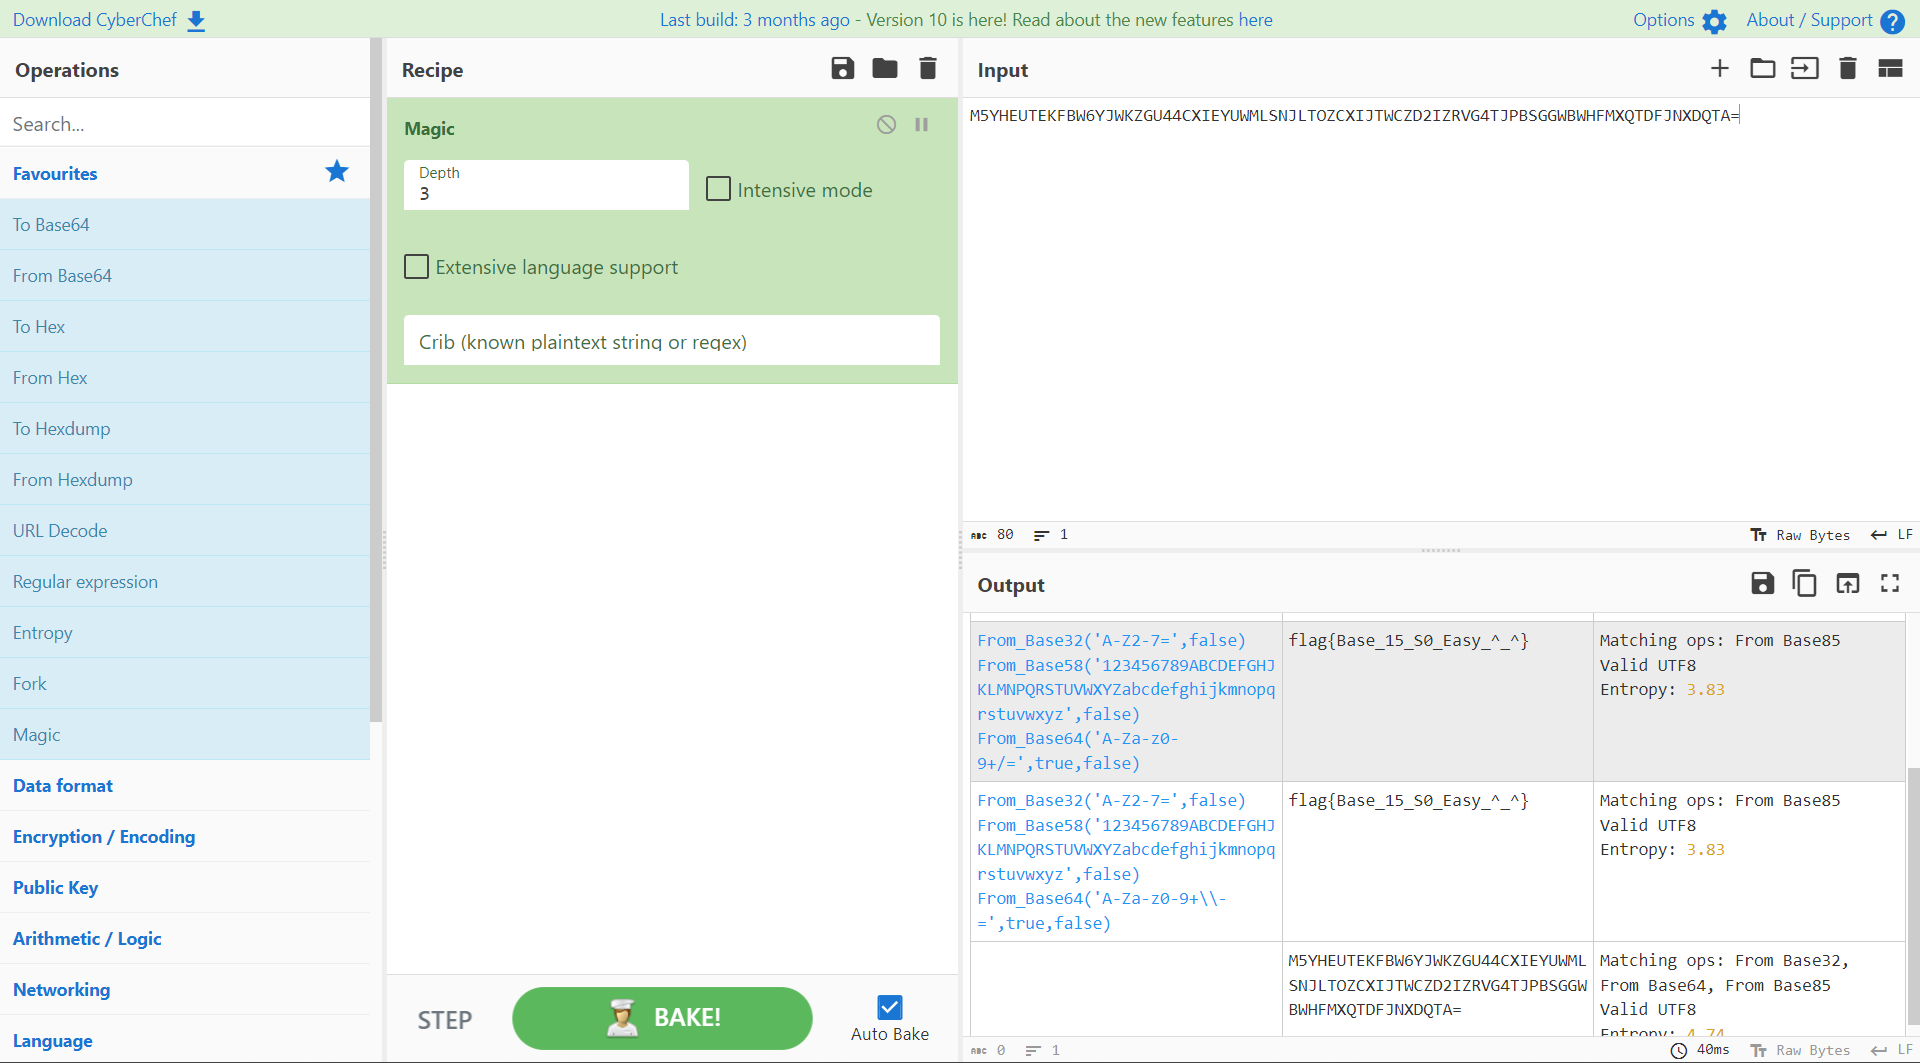Clear the recipe with trash icon
Viewport: 1920px width, 1063px height.
928,69
